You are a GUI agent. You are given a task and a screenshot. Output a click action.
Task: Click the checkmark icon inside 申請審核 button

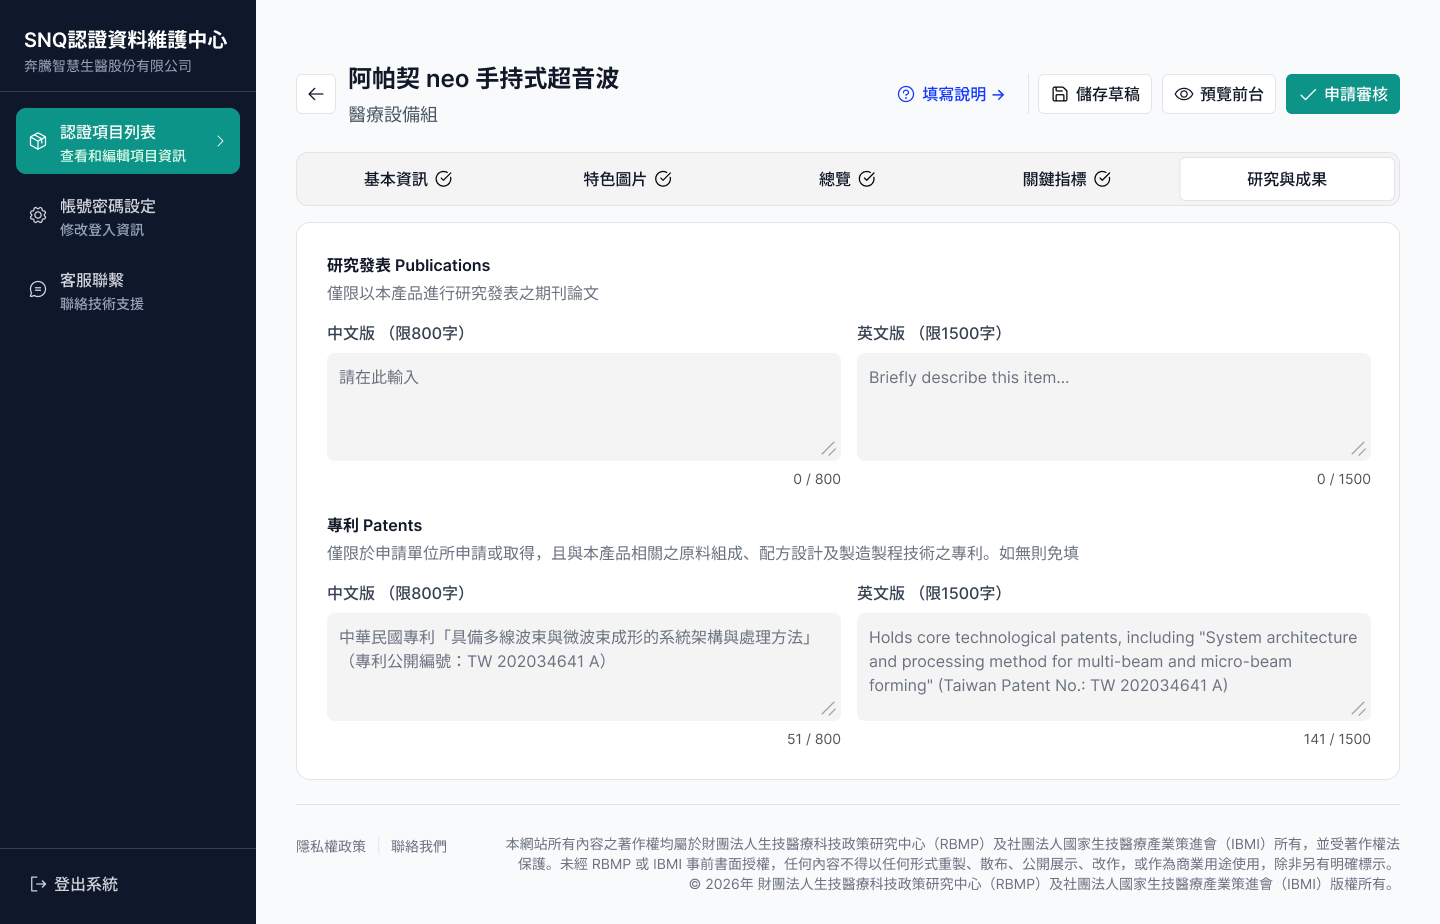pos(1307,93)
